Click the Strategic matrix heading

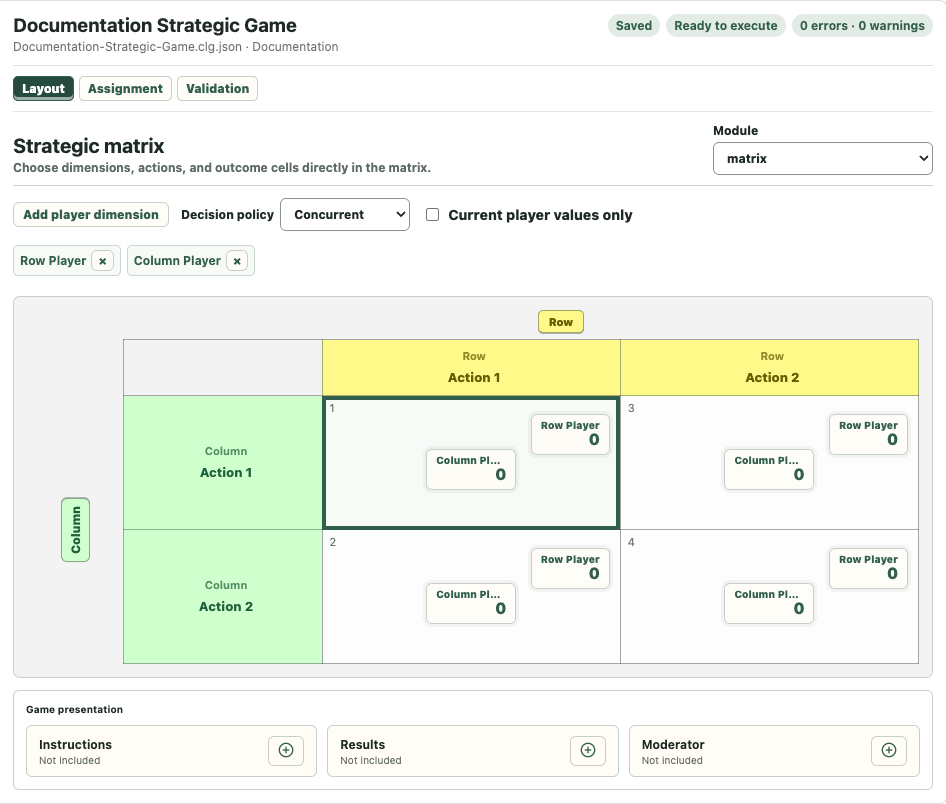89,146
